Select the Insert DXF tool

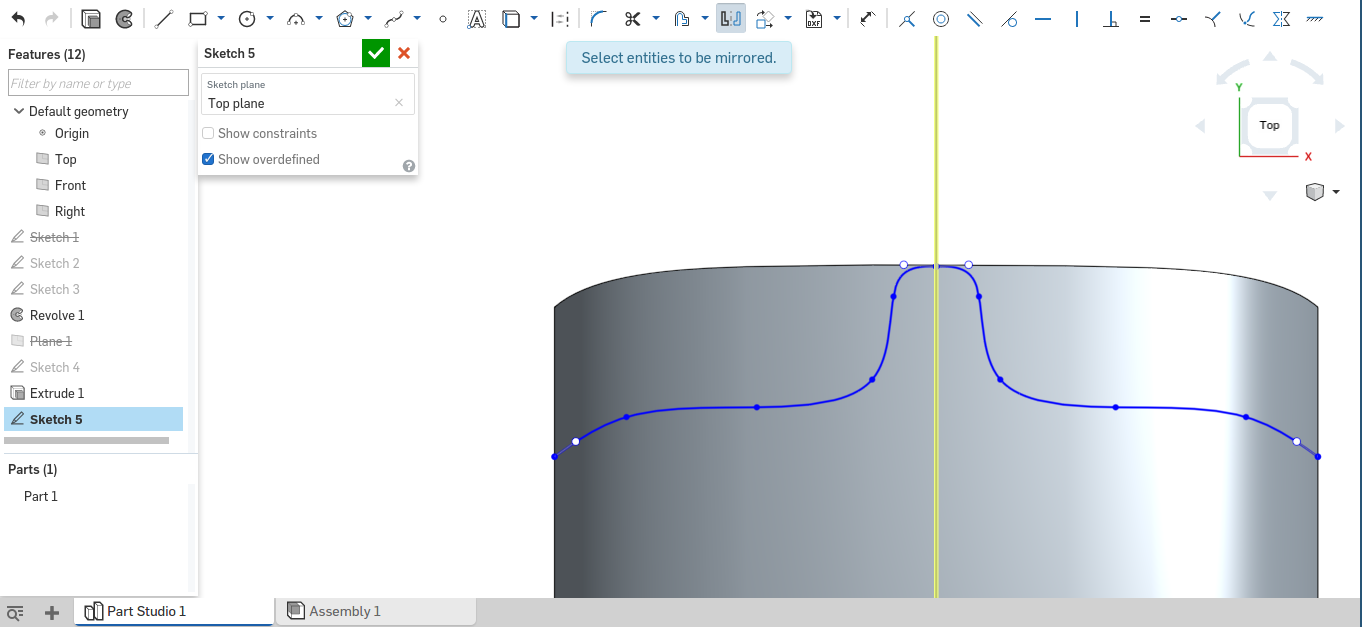point(814,18)
